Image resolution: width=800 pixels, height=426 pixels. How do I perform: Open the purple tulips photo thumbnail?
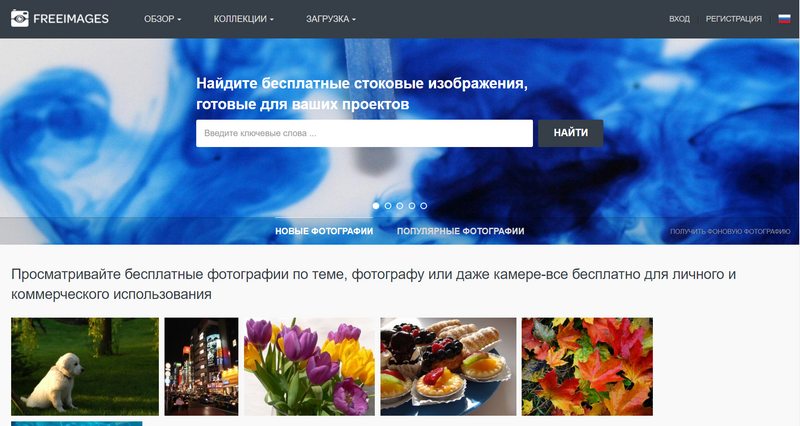309,366
